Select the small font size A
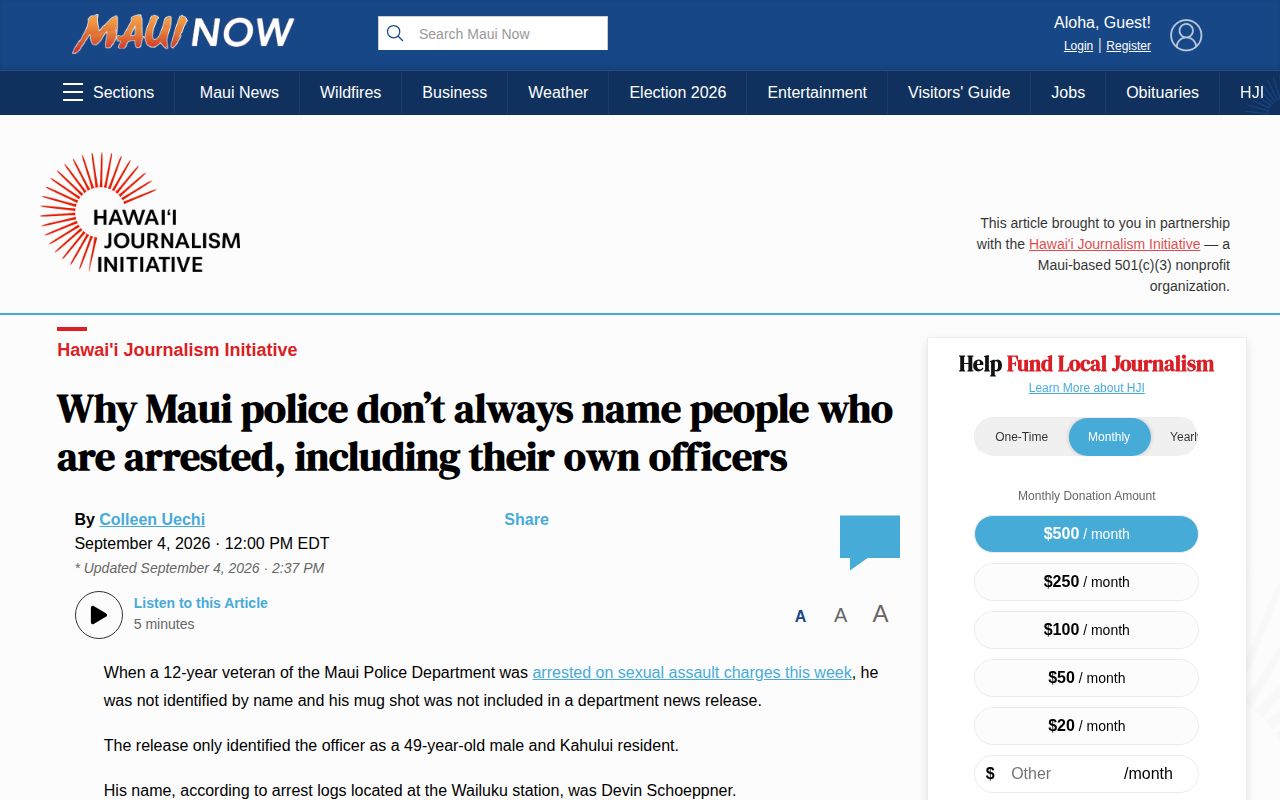The width and height of the screenshot is (1280, 800). pos(800,616)
